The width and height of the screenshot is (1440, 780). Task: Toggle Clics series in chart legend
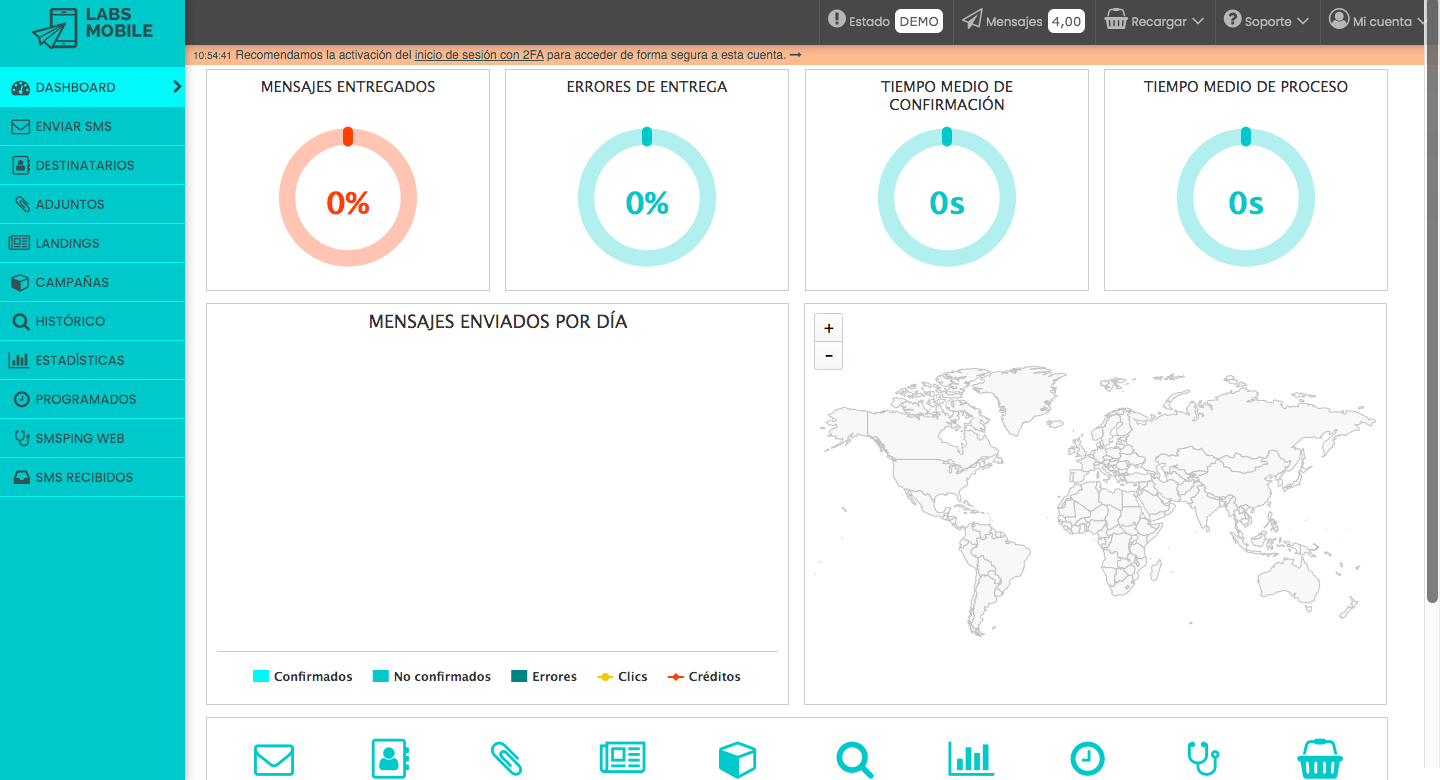[x=622, y=677]
